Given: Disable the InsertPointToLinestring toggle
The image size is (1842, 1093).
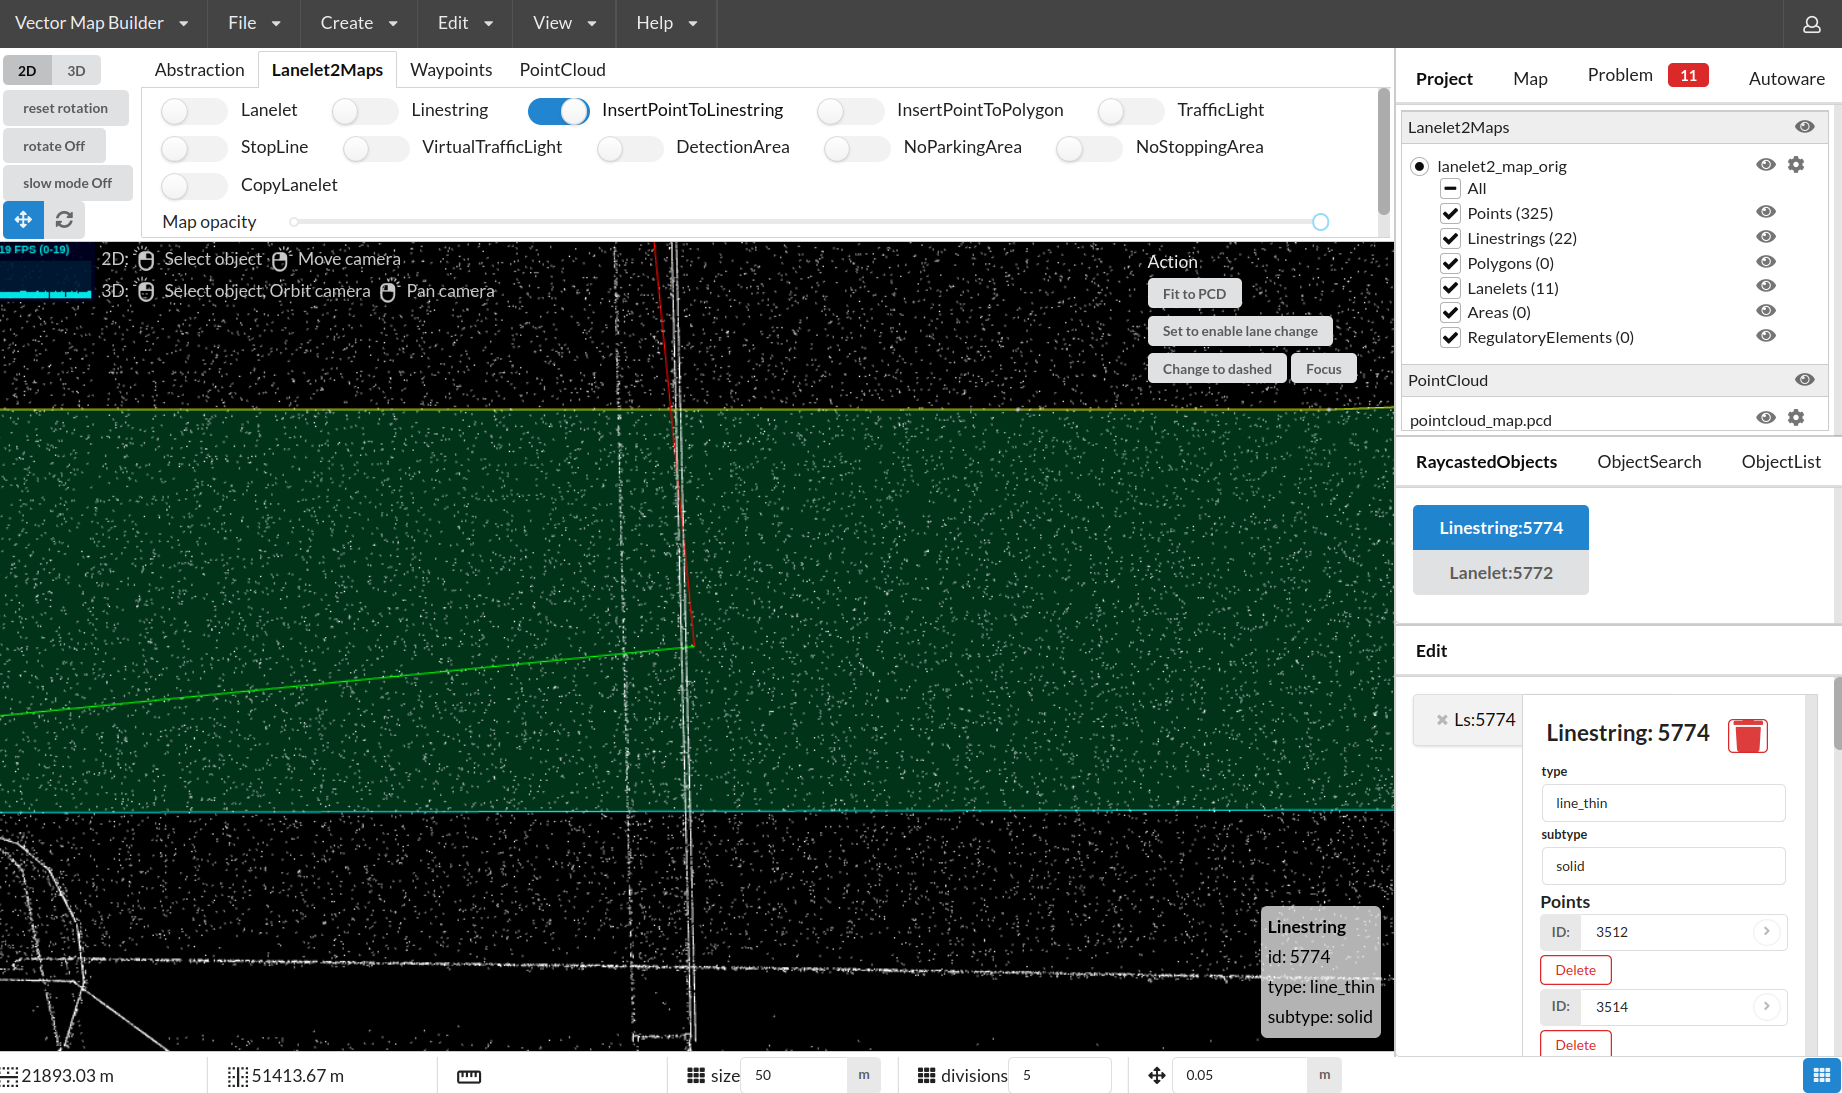Looking at the screenshot, I should coord(558,111).
